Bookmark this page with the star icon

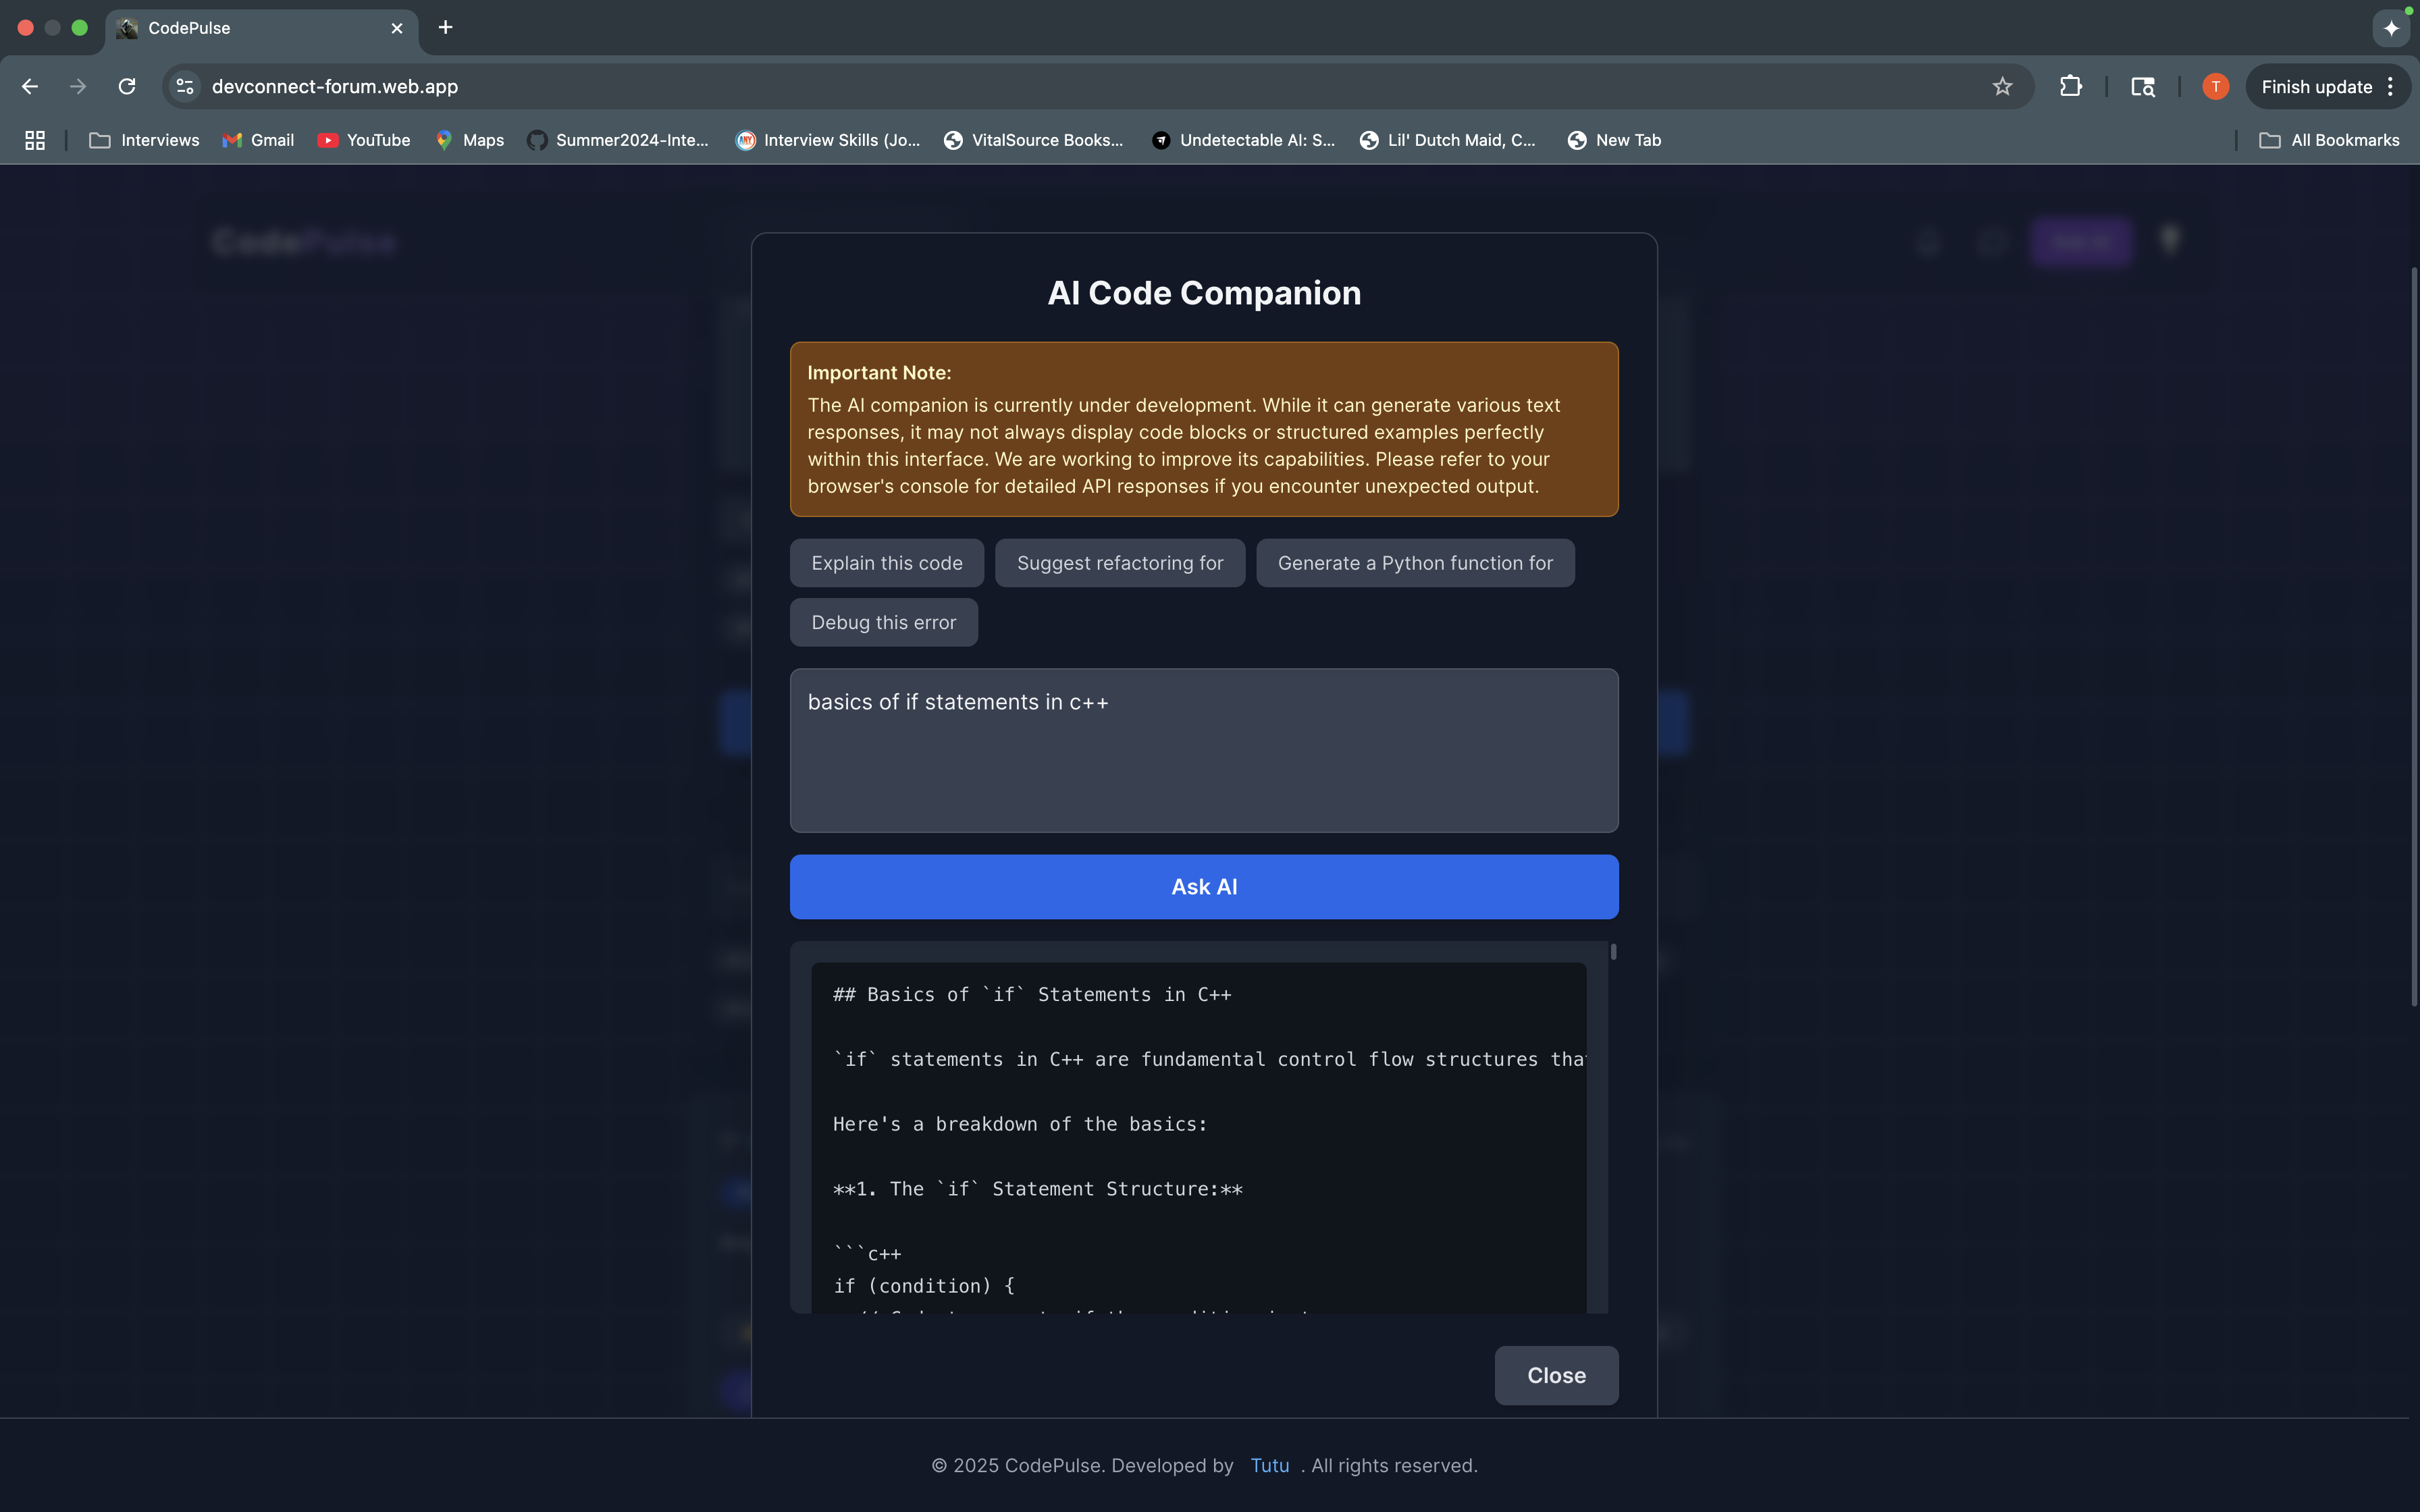pyautogui.click(x=2002, y=87)
